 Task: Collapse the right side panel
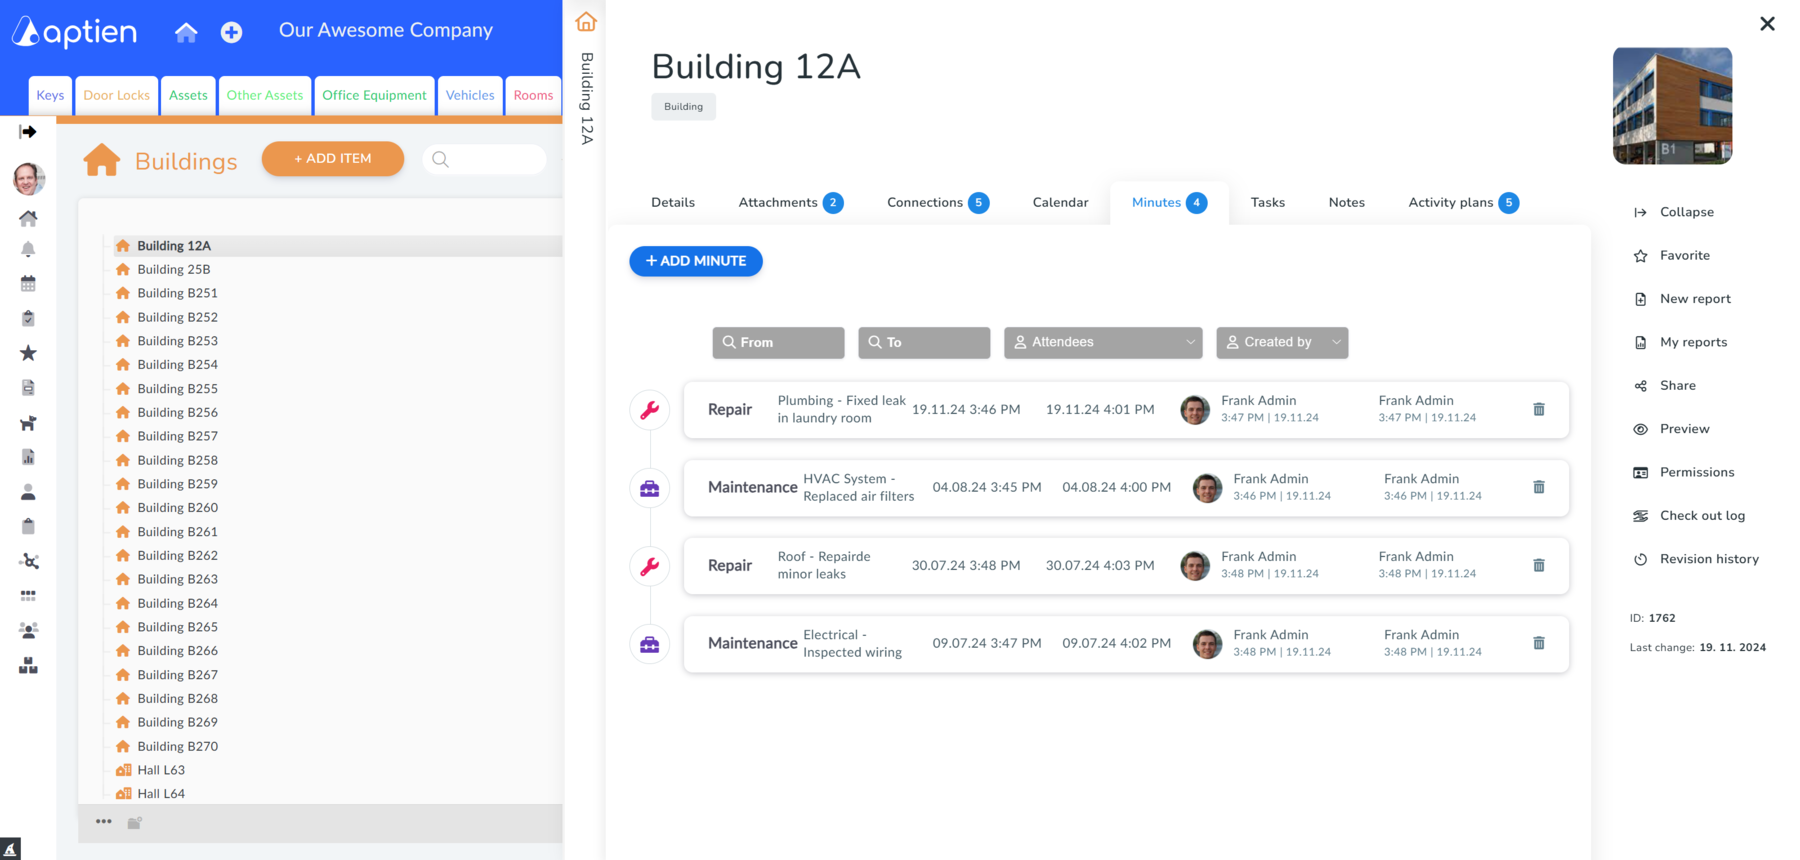[x=1686, y=212]
